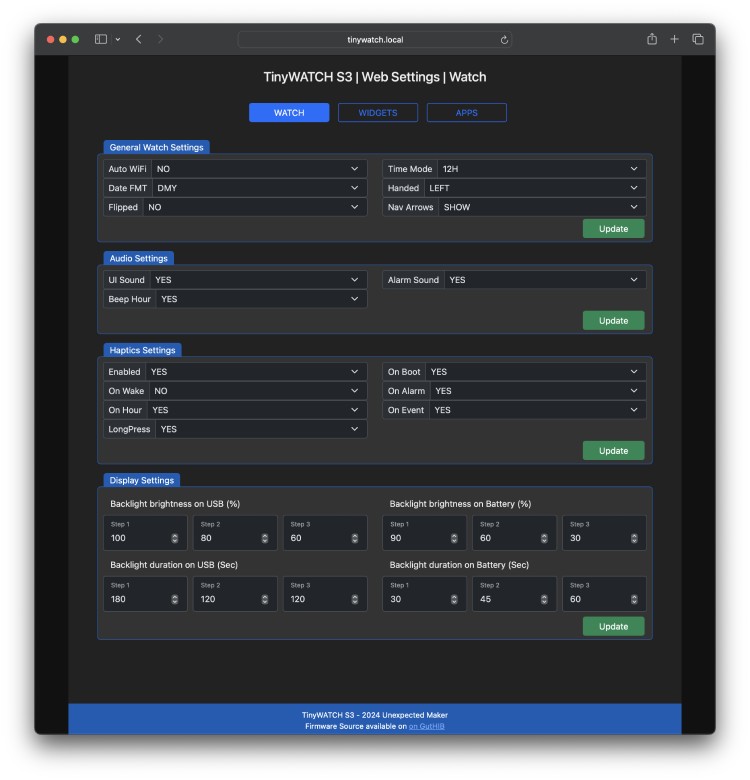Click the forward arrow in Safari toolbar

(x=160, y=39)
